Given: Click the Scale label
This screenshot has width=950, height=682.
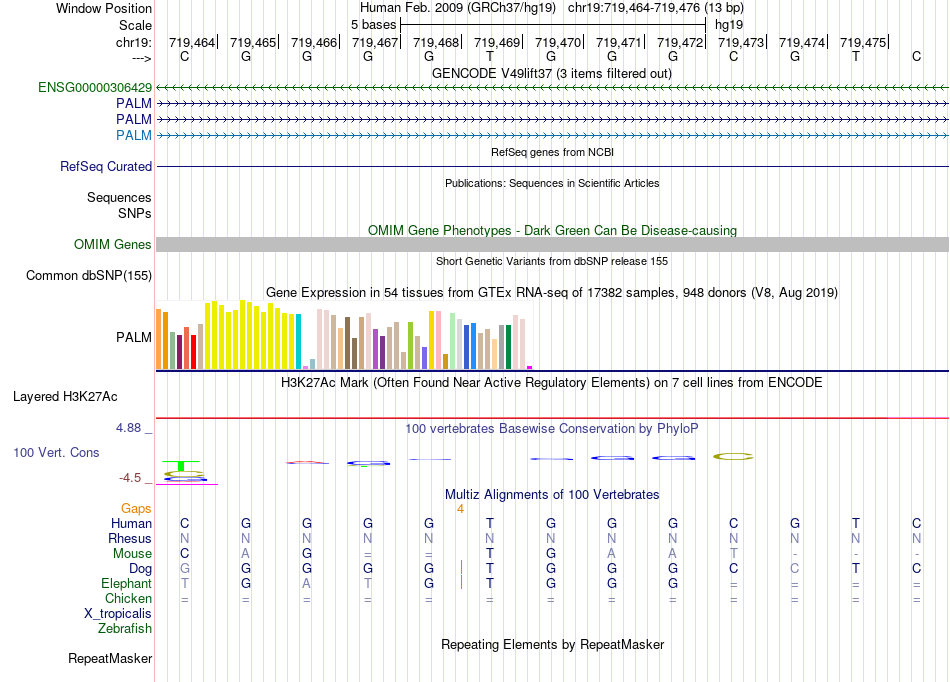Looking at the screenshot, I should pyautogui.click(x=135, y=25).
